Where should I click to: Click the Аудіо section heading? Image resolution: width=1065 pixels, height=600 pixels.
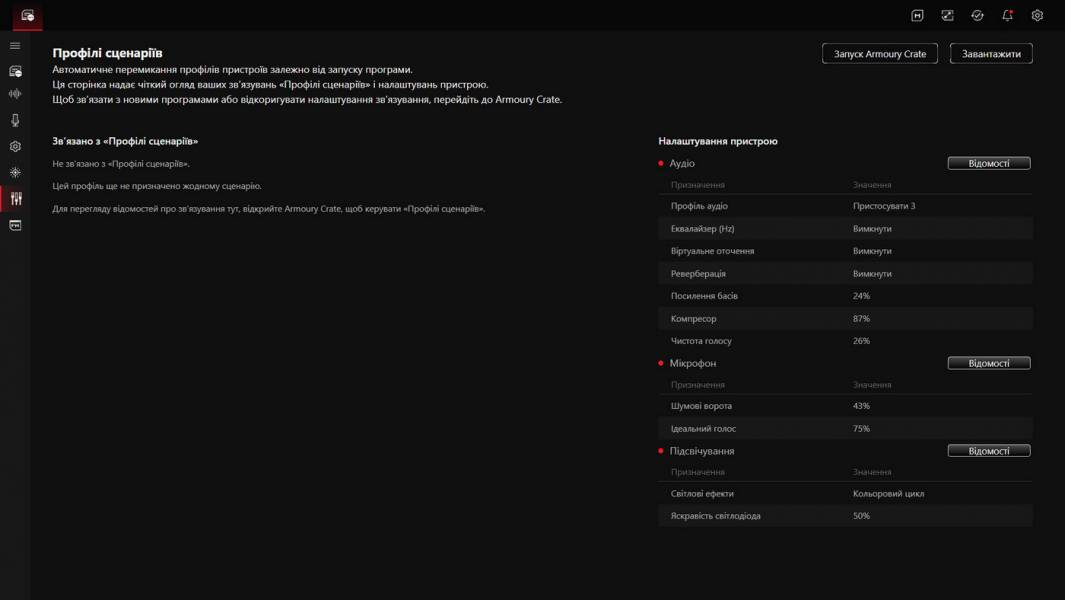tap(682, 163)
